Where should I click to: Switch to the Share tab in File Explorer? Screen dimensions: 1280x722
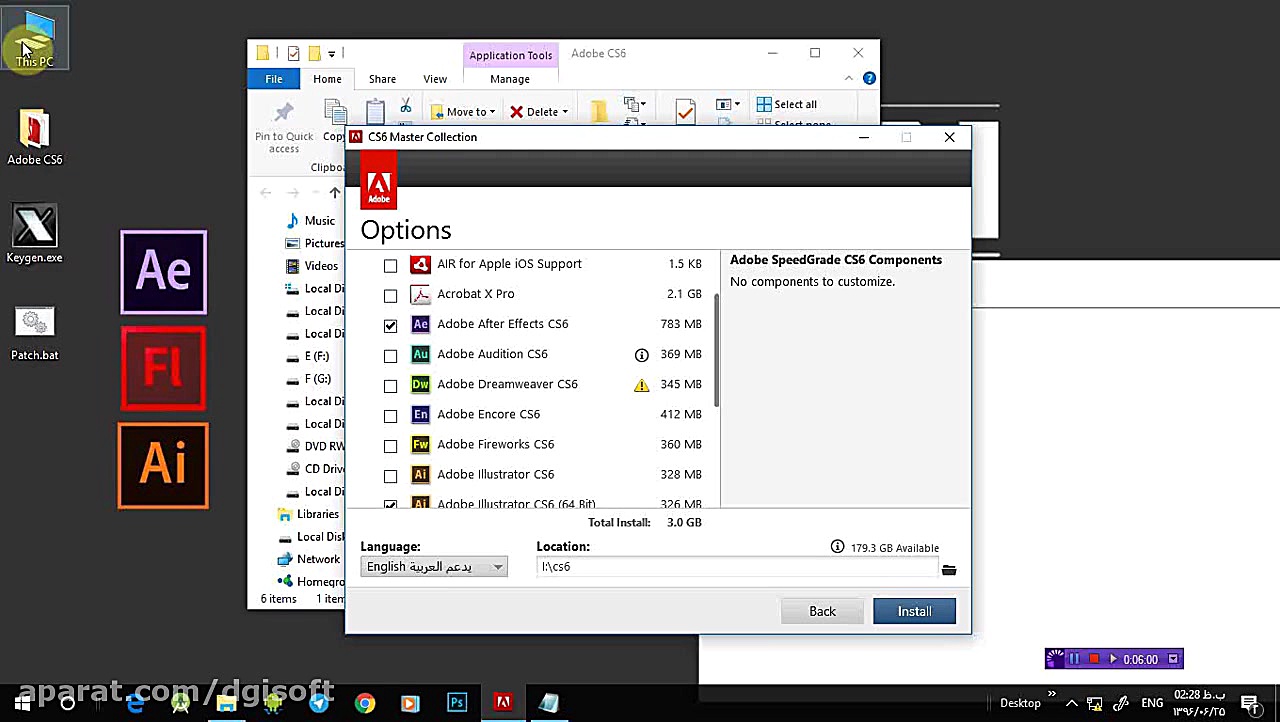pyautogui.click(x=382, y=79)
